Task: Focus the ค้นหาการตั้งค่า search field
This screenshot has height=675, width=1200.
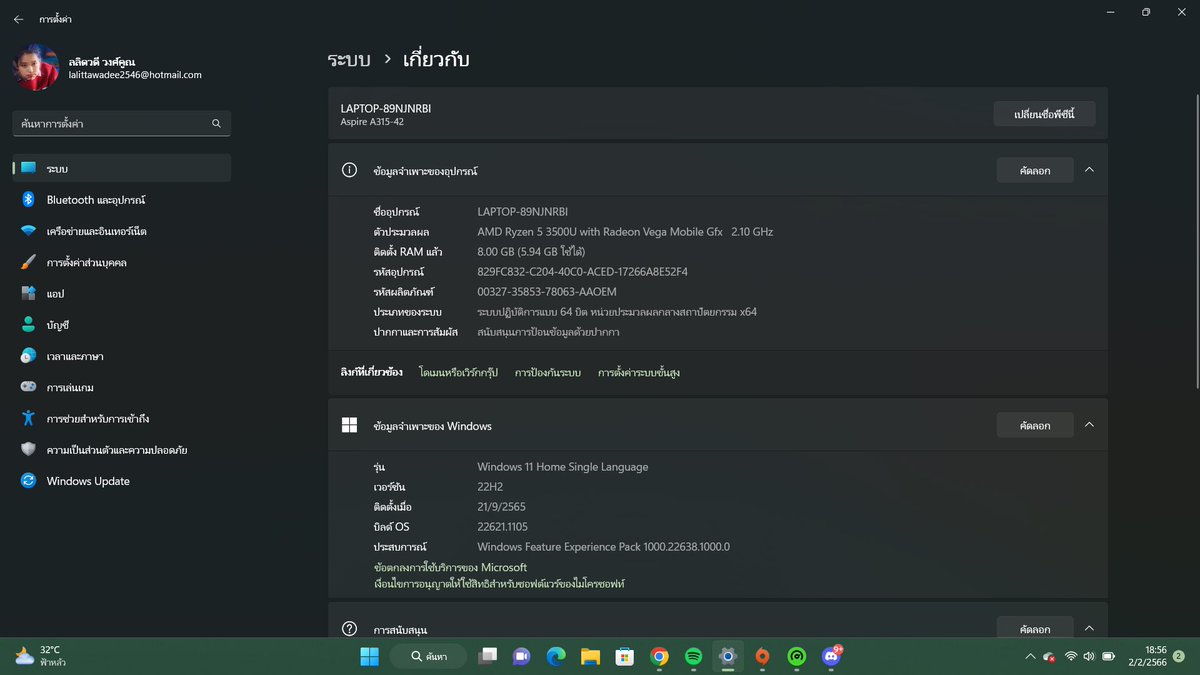Action: (x=122, y=124)
